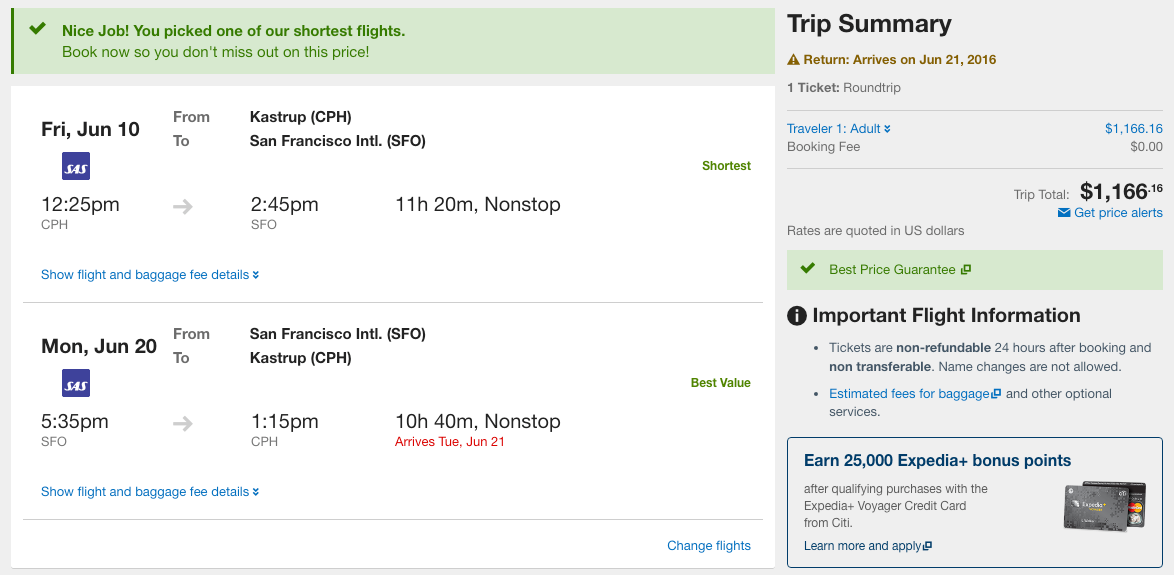Click the envelope icon beside Get price alerts

[x=1064, y=213]
